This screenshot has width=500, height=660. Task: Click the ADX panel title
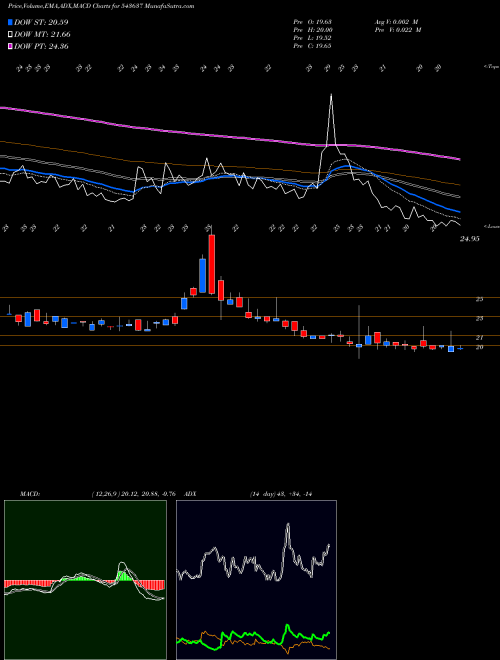coord(190,494)
